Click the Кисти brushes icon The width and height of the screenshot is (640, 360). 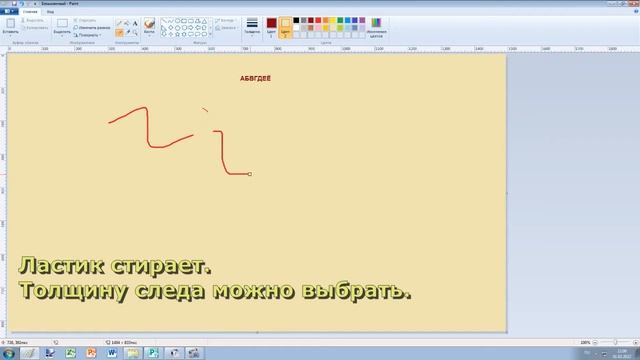pos(149,23)
